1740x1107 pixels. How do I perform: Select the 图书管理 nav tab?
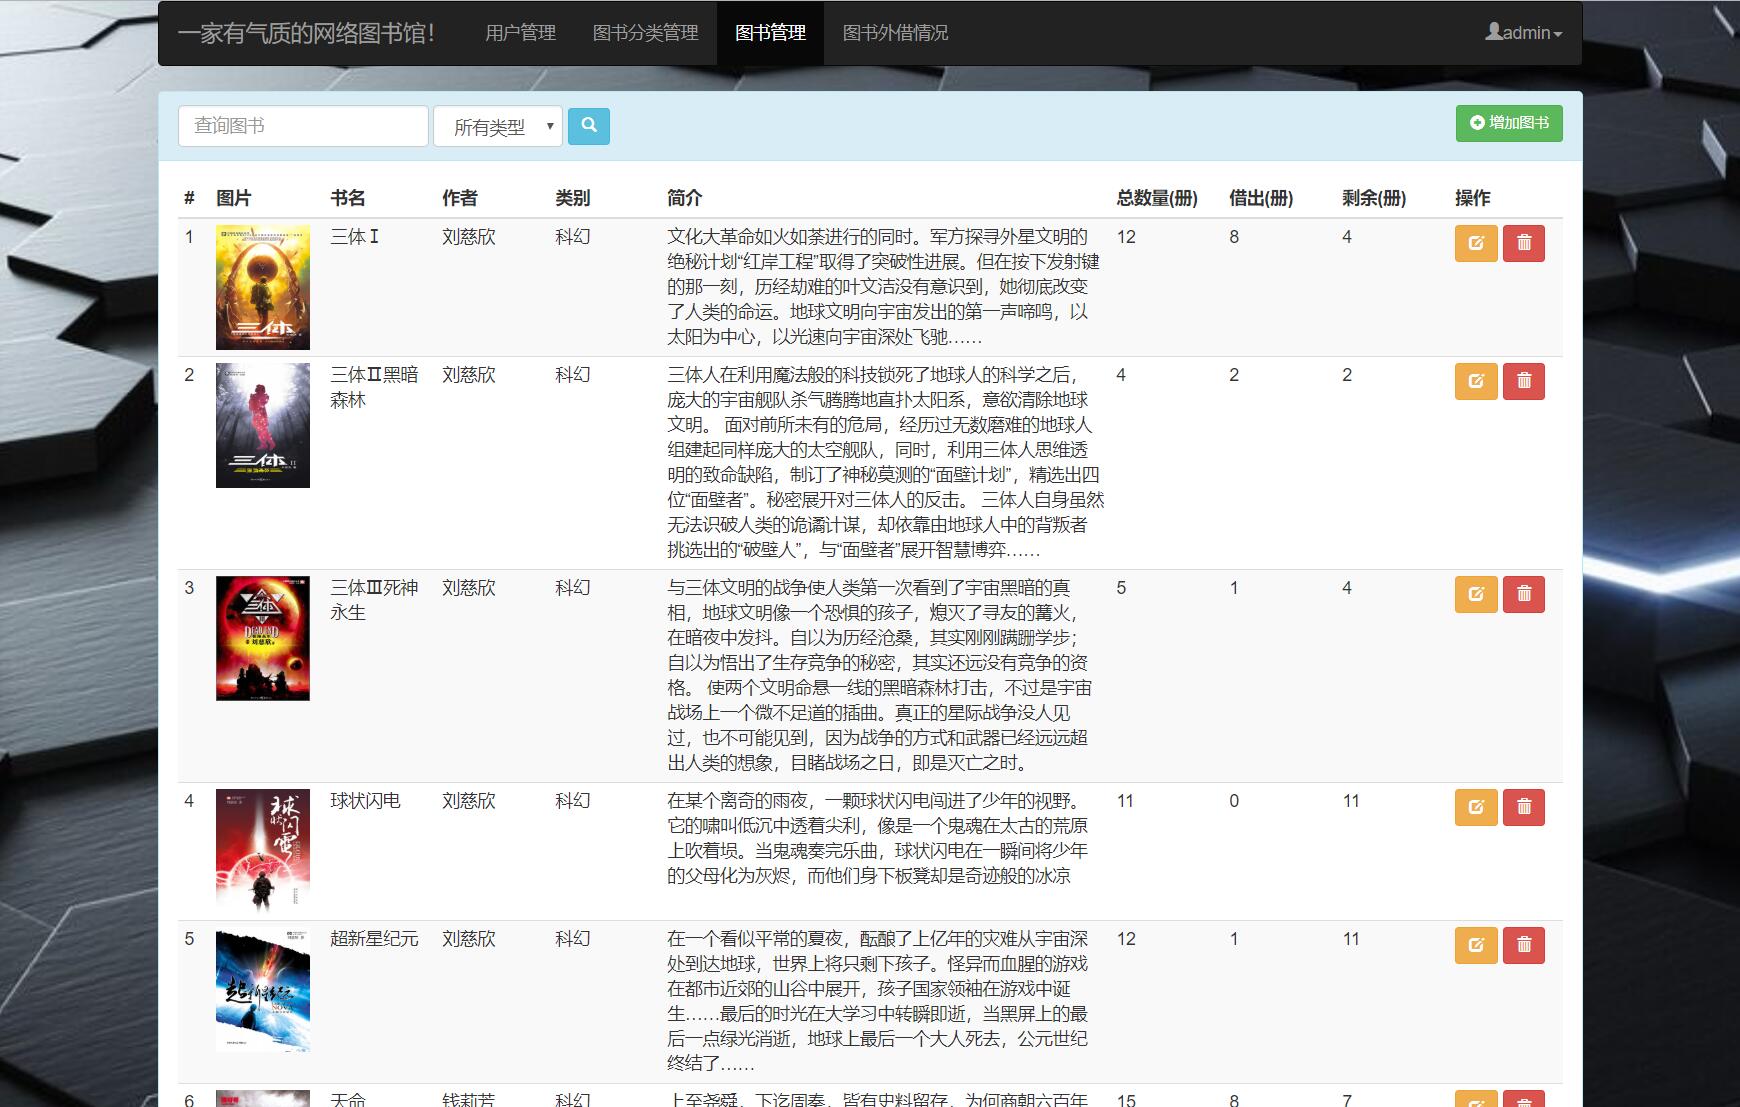click(x=770, y=33)
